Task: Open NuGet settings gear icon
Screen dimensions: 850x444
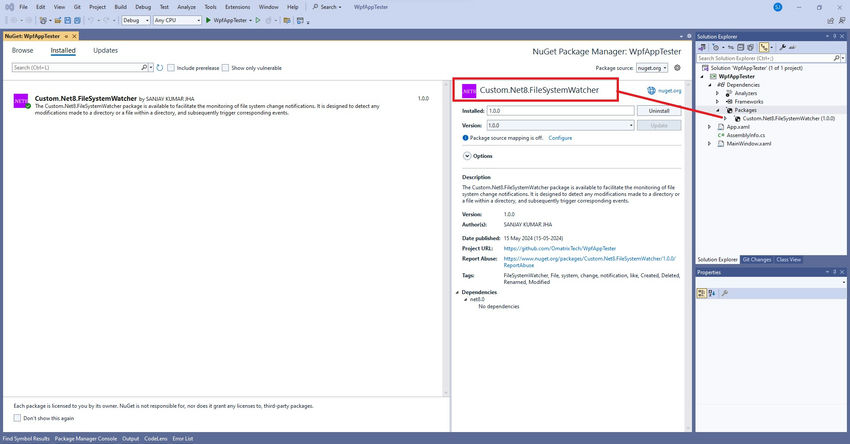Action: tap(677, 68)
